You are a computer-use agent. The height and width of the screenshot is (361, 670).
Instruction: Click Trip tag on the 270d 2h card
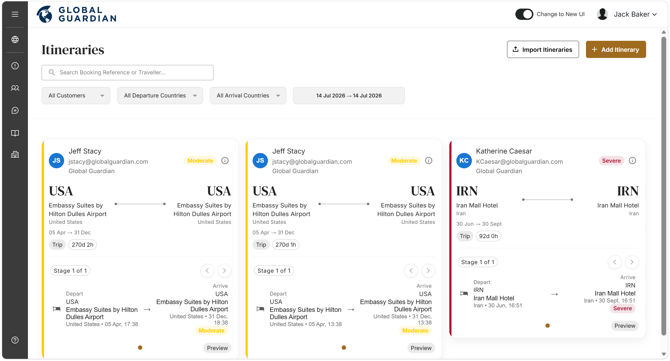click(57, 245)
